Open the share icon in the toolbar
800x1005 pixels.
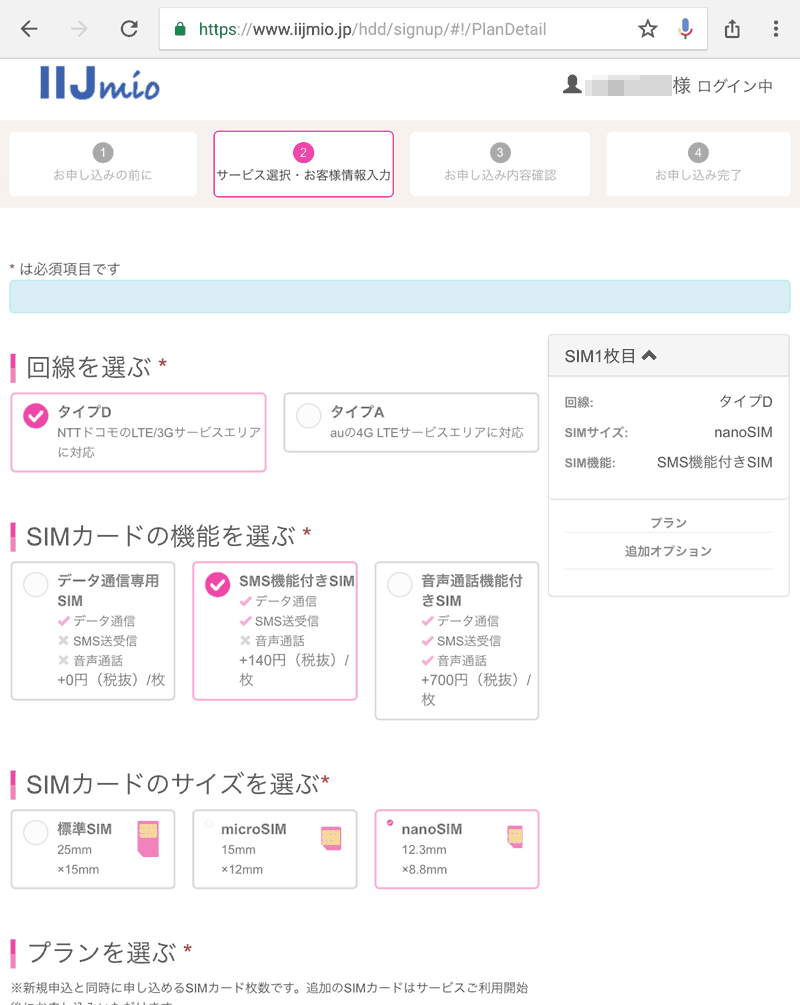732,29
